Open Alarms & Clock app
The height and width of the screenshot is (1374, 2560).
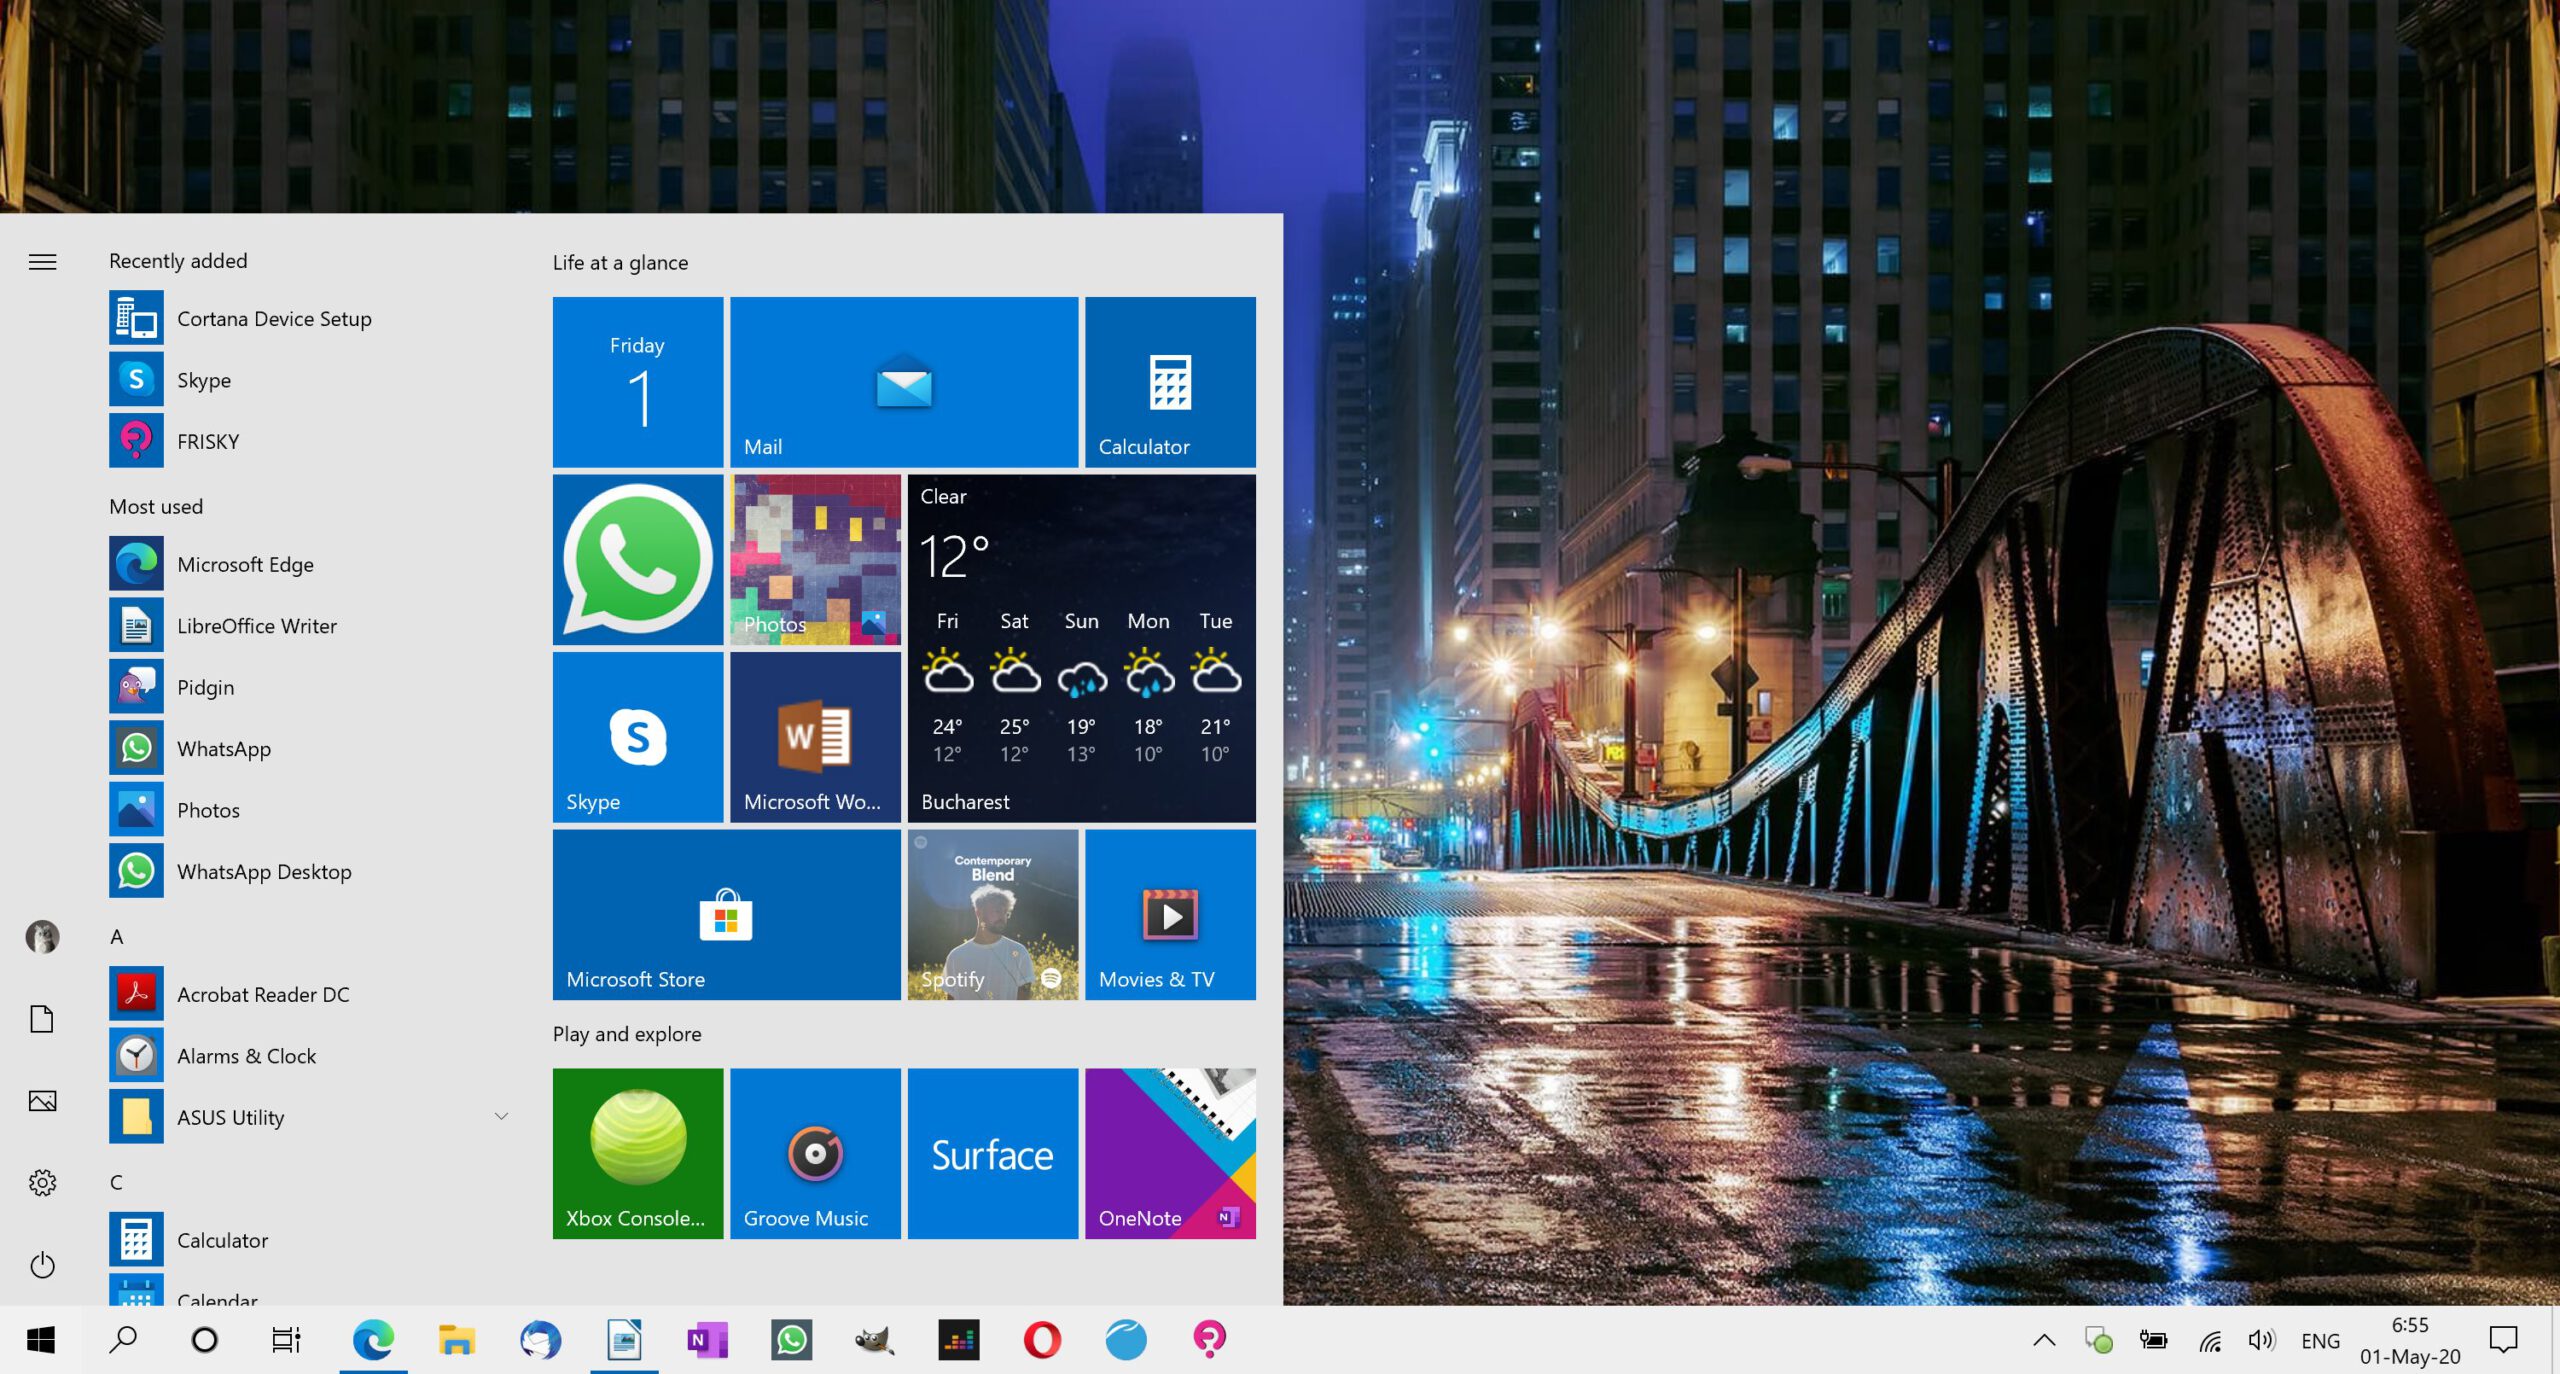click(x=310, y=1056)
